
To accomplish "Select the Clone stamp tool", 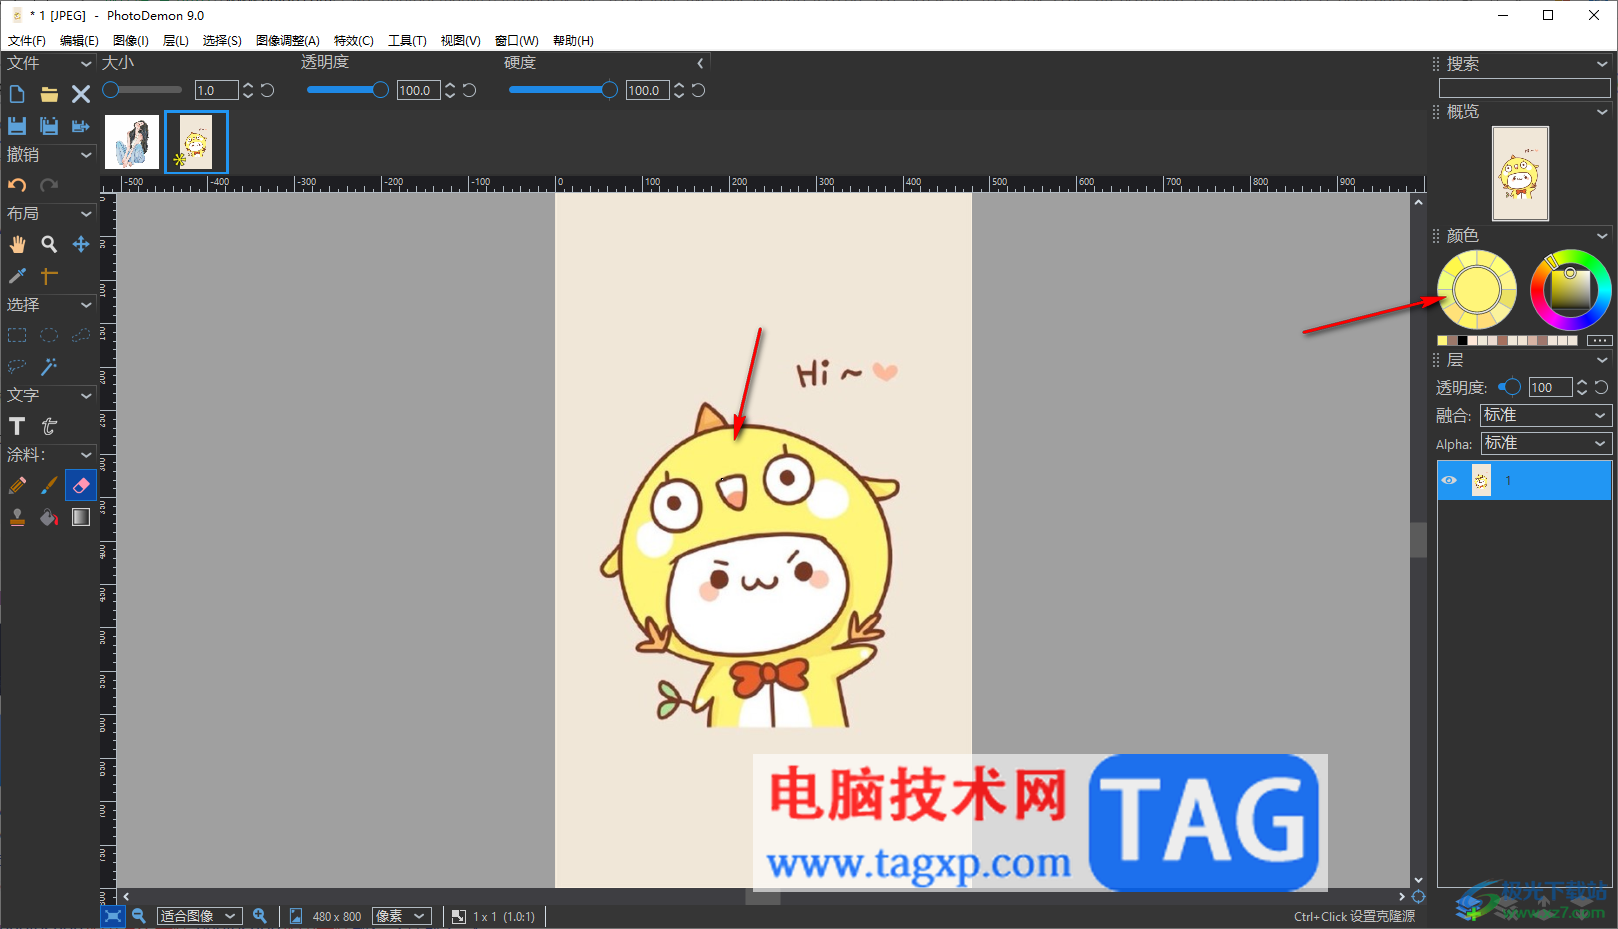I will pyautogui.click(x=17, y=517).
